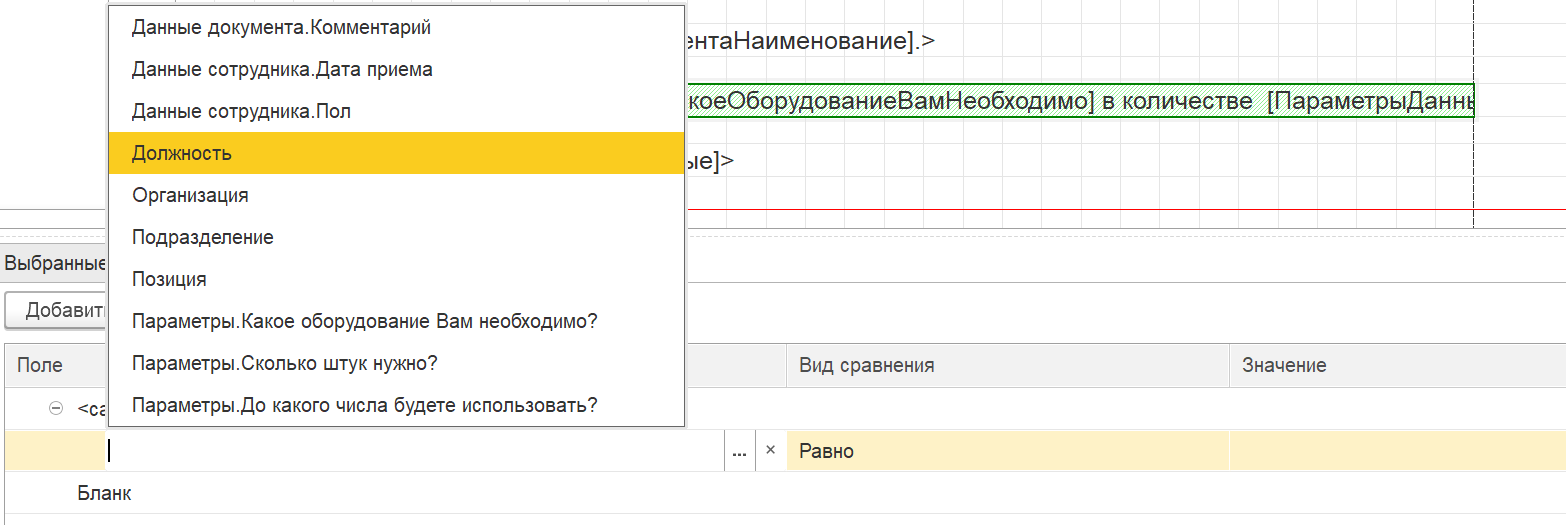The width and height of the screenshot is (1566, 525).
Task: Click the ellipsis field selection button
Action: coord(739,452)
